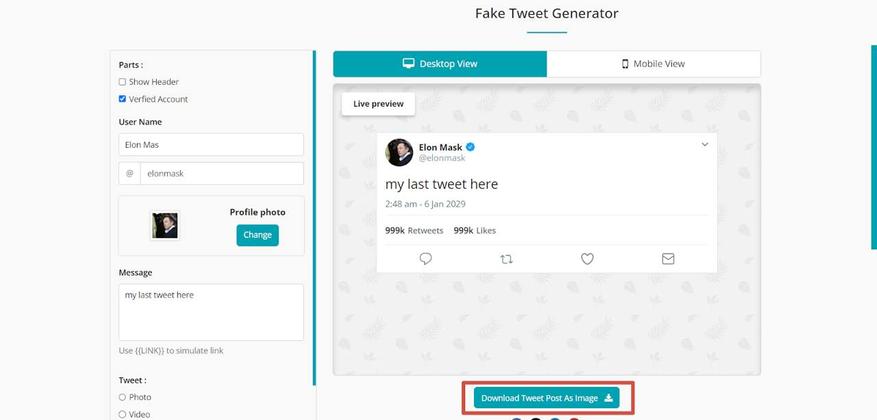Click the tweet's round profile avatar
This screenshot has height=420, width=877.
[399, 152]
